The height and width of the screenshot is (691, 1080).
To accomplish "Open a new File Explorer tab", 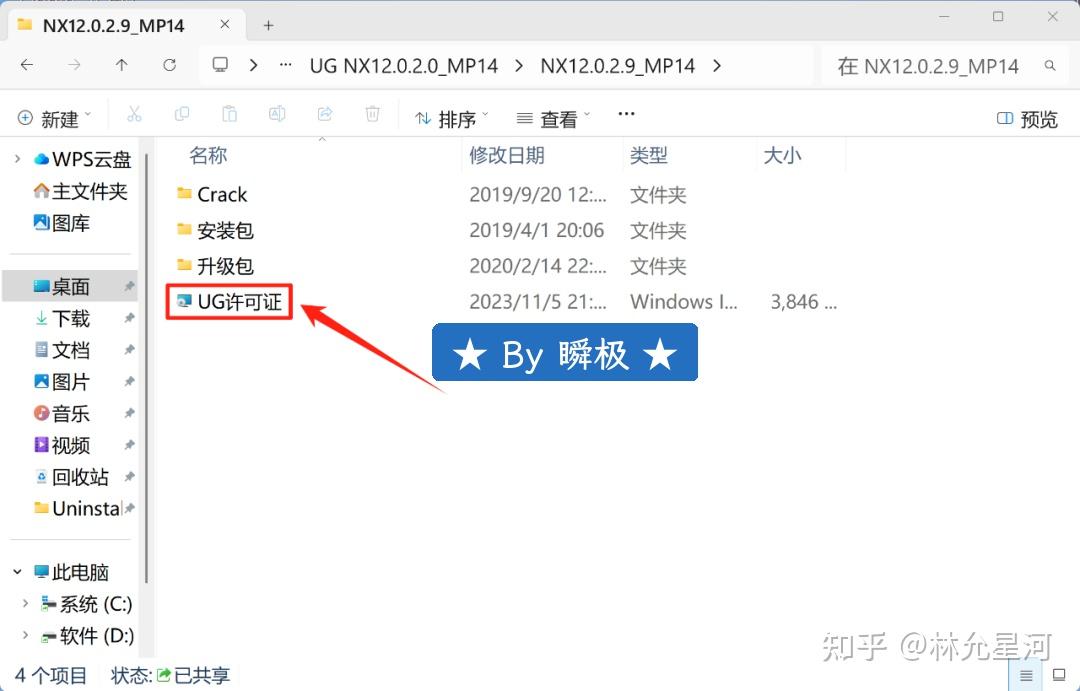I will [x=267, y=24].
